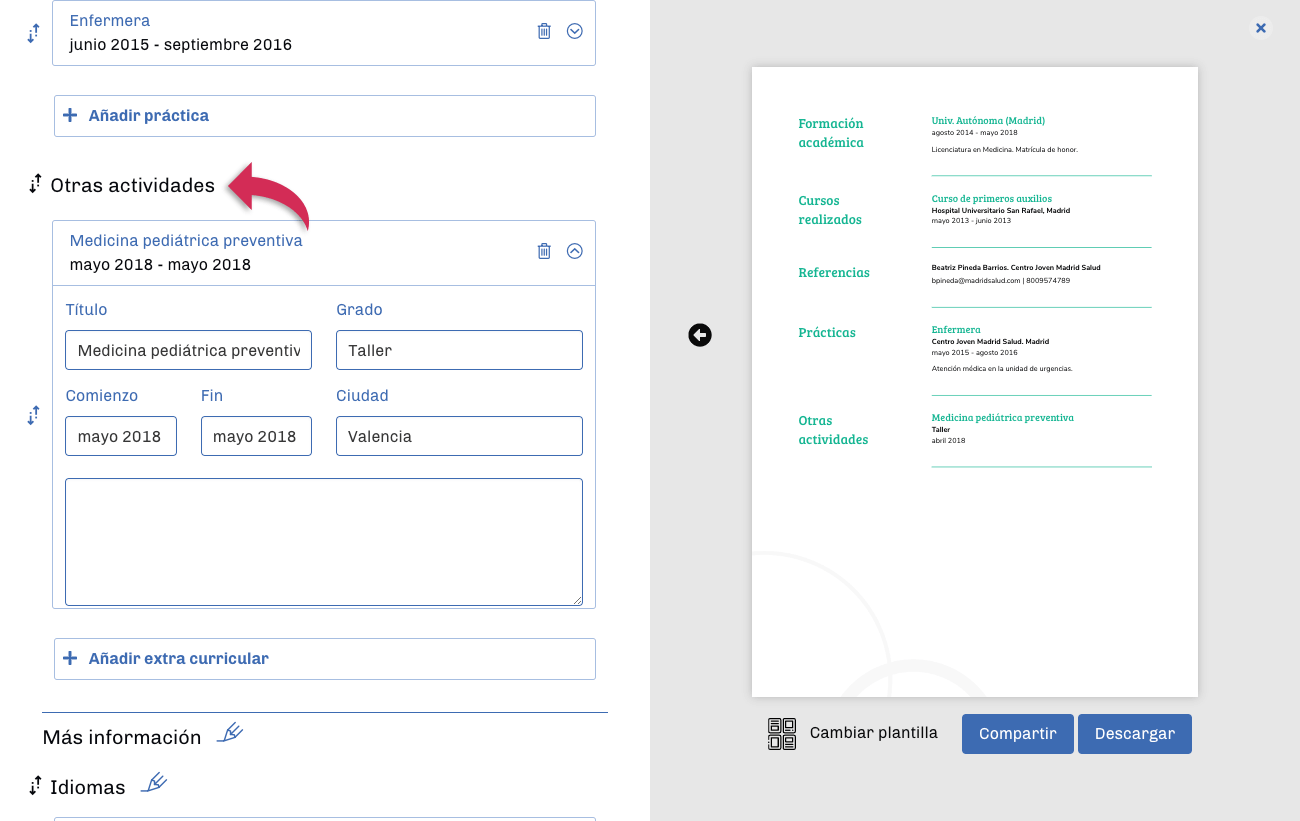This screenshot has width=1300, height=821.
Task: Click 'Univ. Autónoma (Madrid)' in preview
Action: [988, 120]
